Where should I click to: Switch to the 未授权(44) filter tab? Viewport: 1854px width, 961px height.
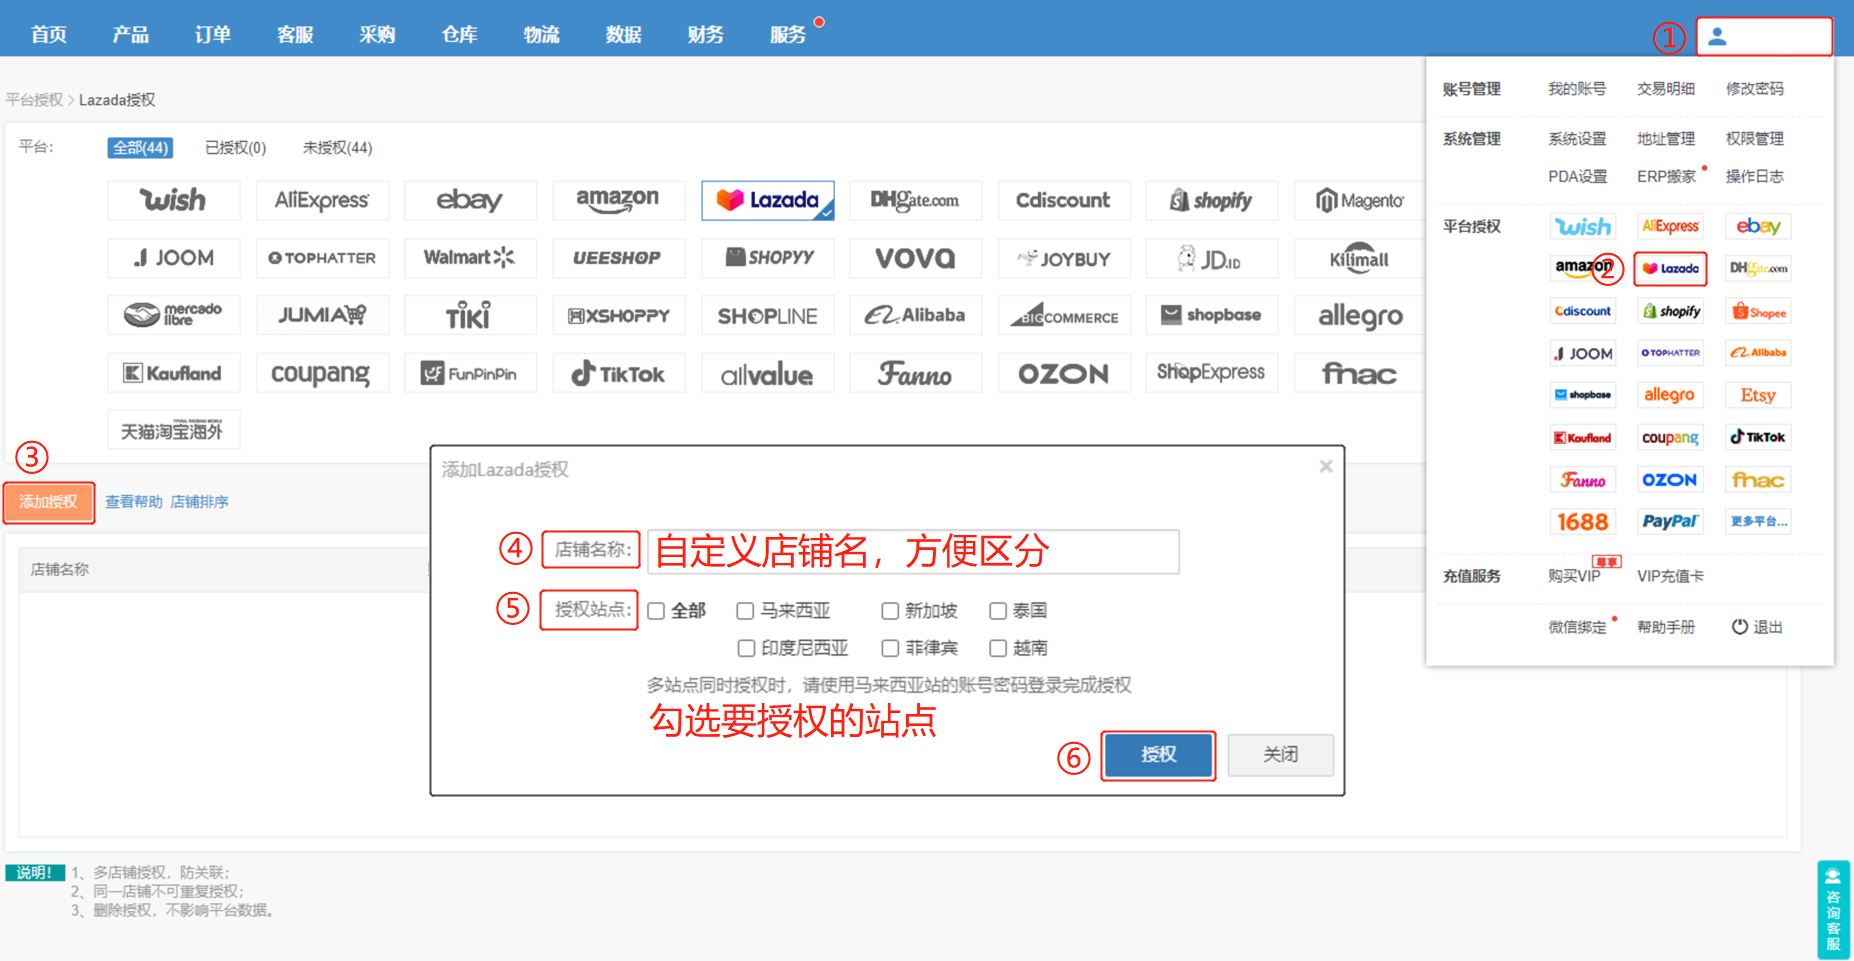pos(337,148)
